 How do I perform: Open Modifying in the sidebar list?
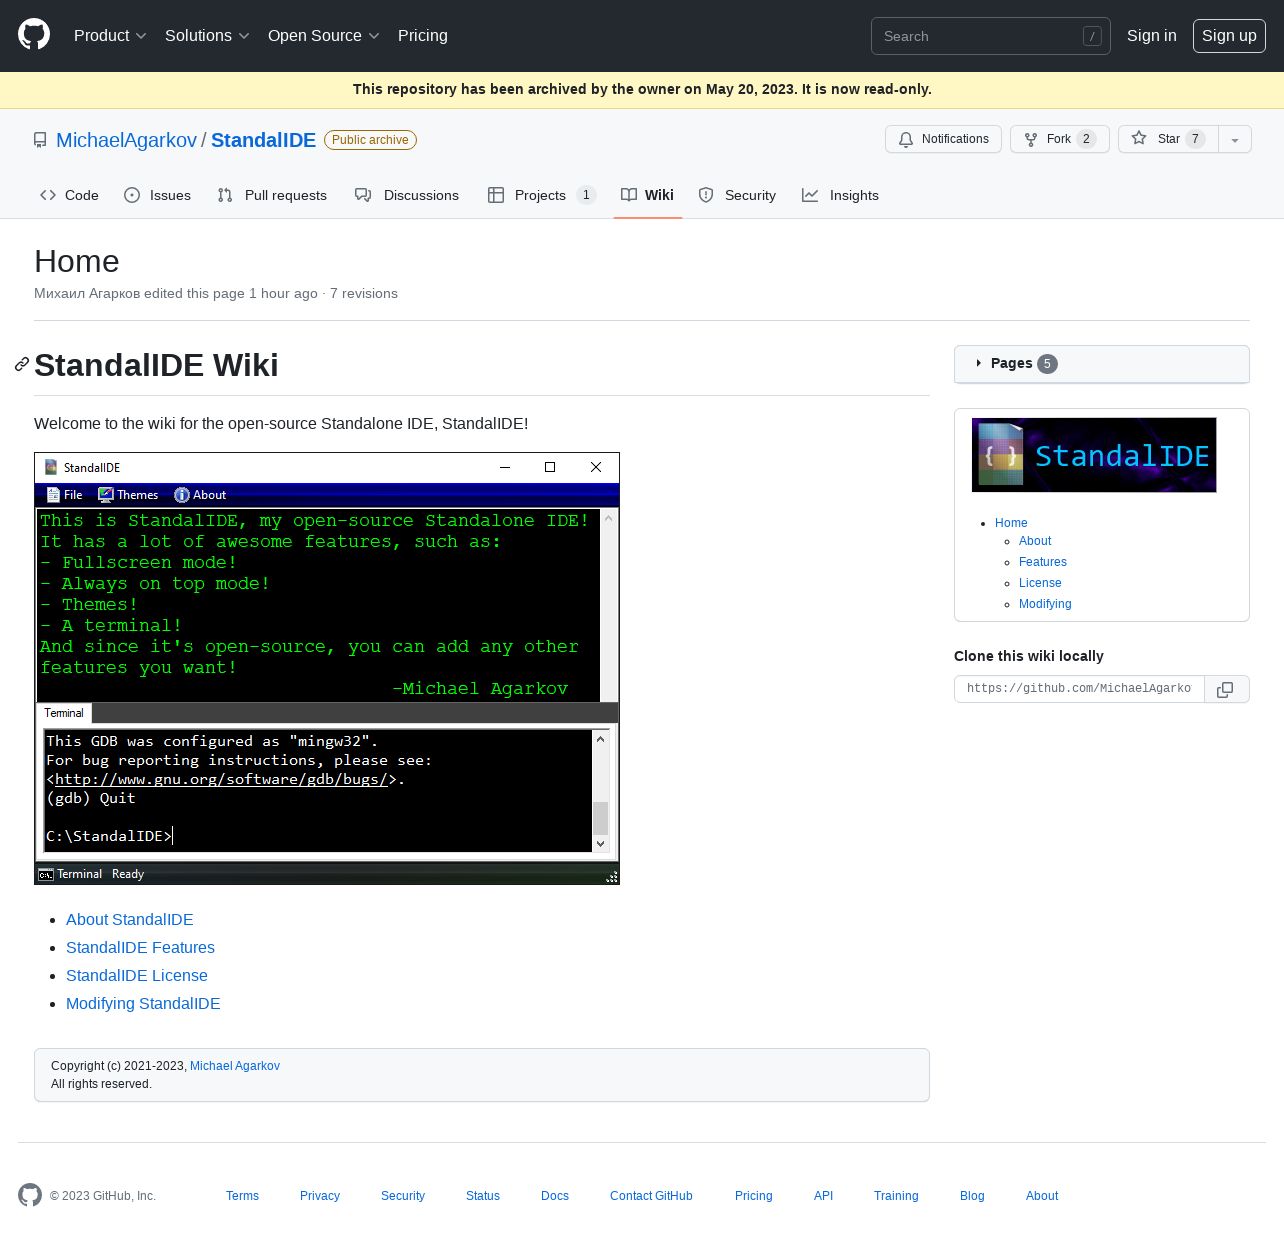(x=1045, y=604)
